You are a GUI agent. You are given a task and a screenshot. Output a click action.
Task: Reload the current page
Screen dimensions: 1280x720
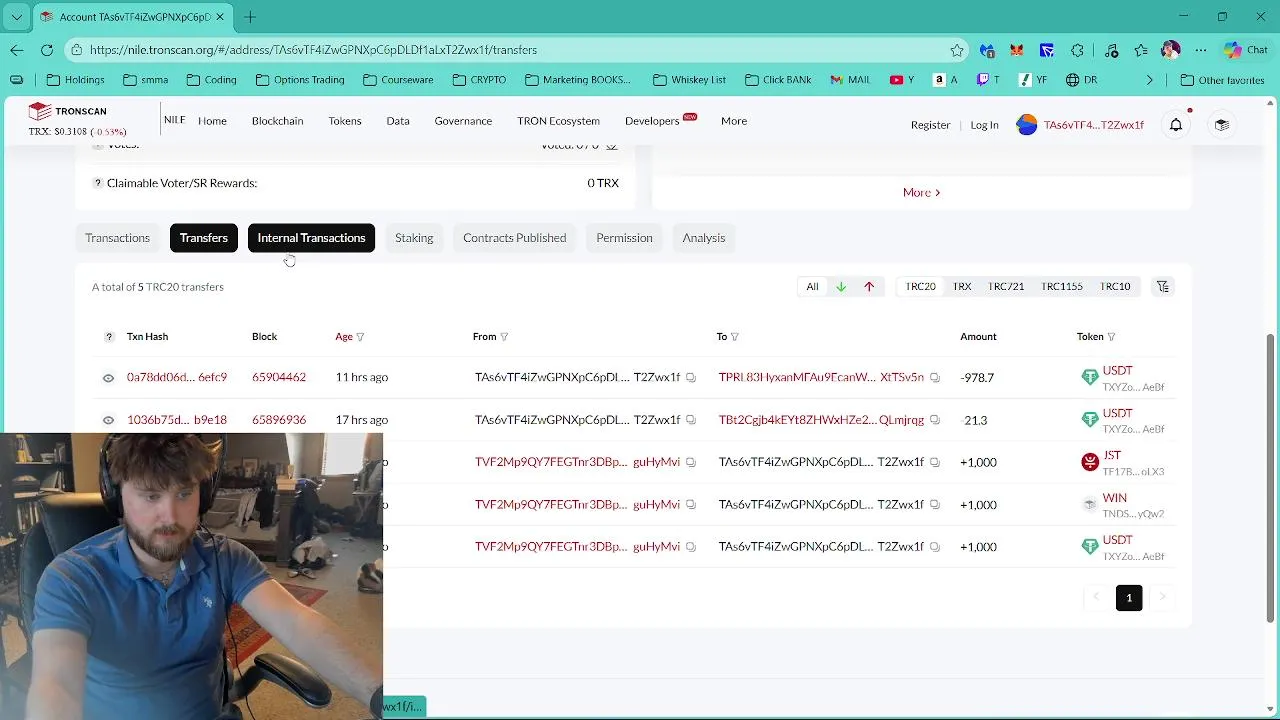[x=47, y=50]
